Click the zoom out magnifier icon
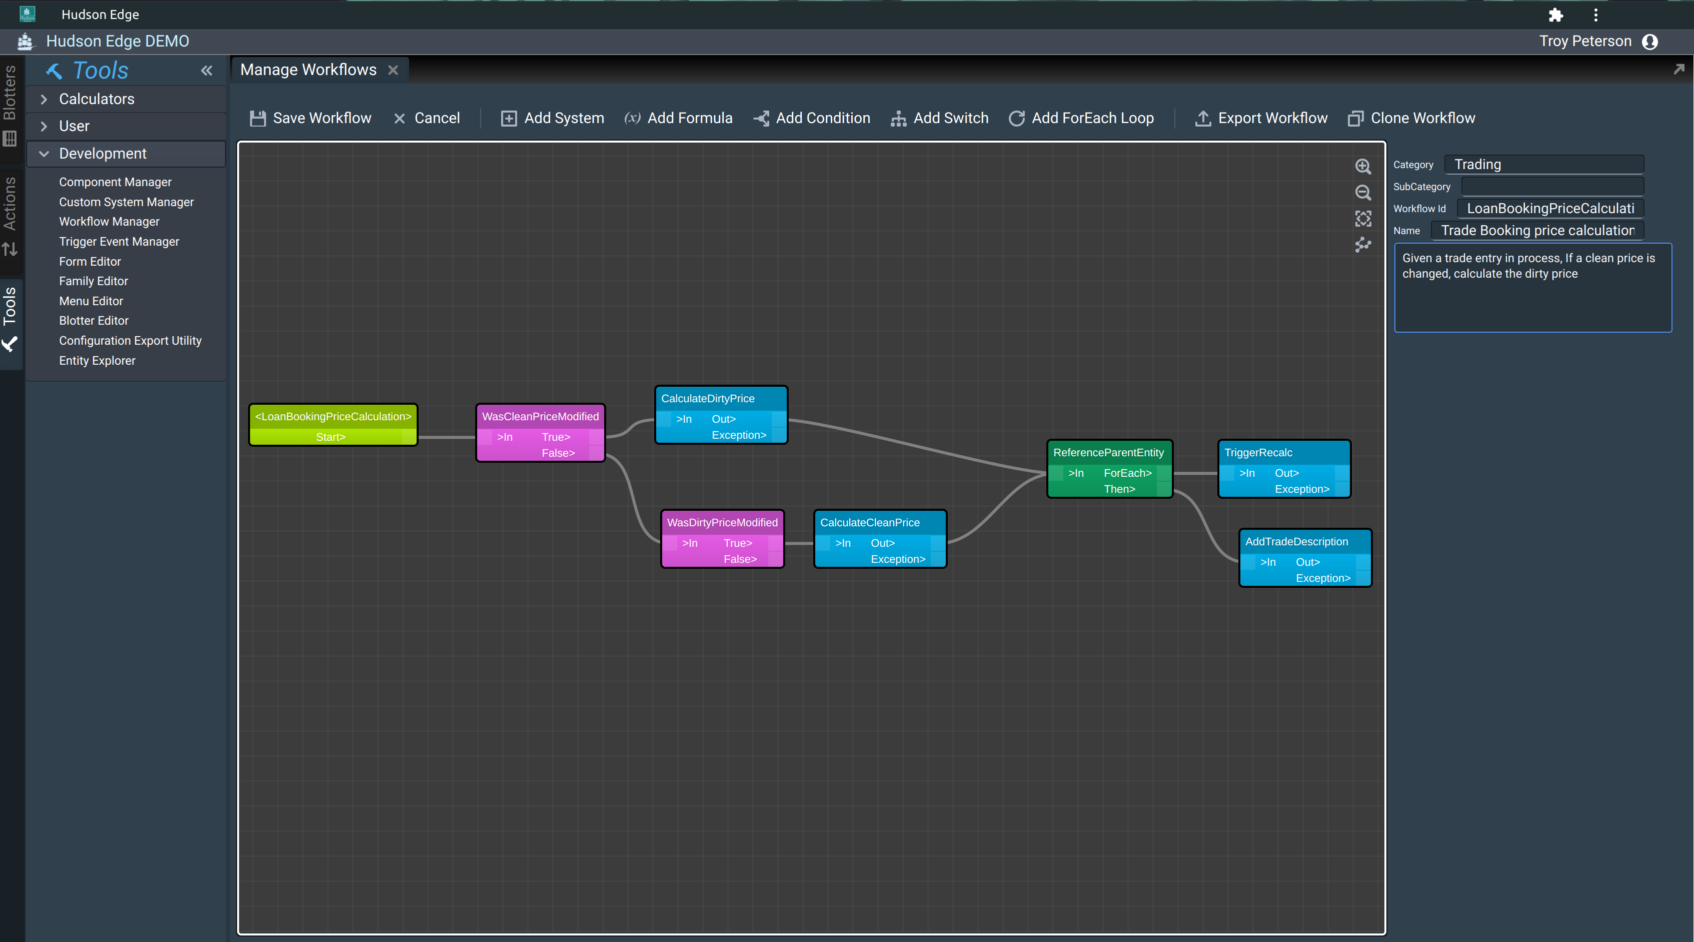Viewport: 1694px width, 942px height. pyautogui.click(x=1362, y=193)
